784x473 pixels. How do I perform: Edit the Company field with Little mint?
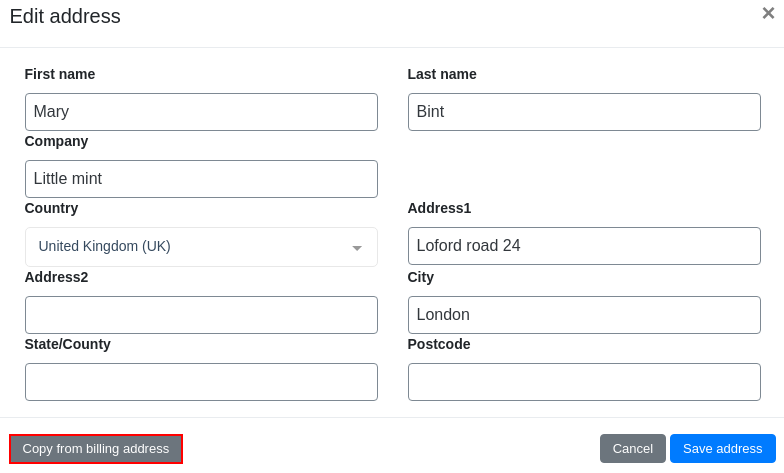[x=201, y=179]
